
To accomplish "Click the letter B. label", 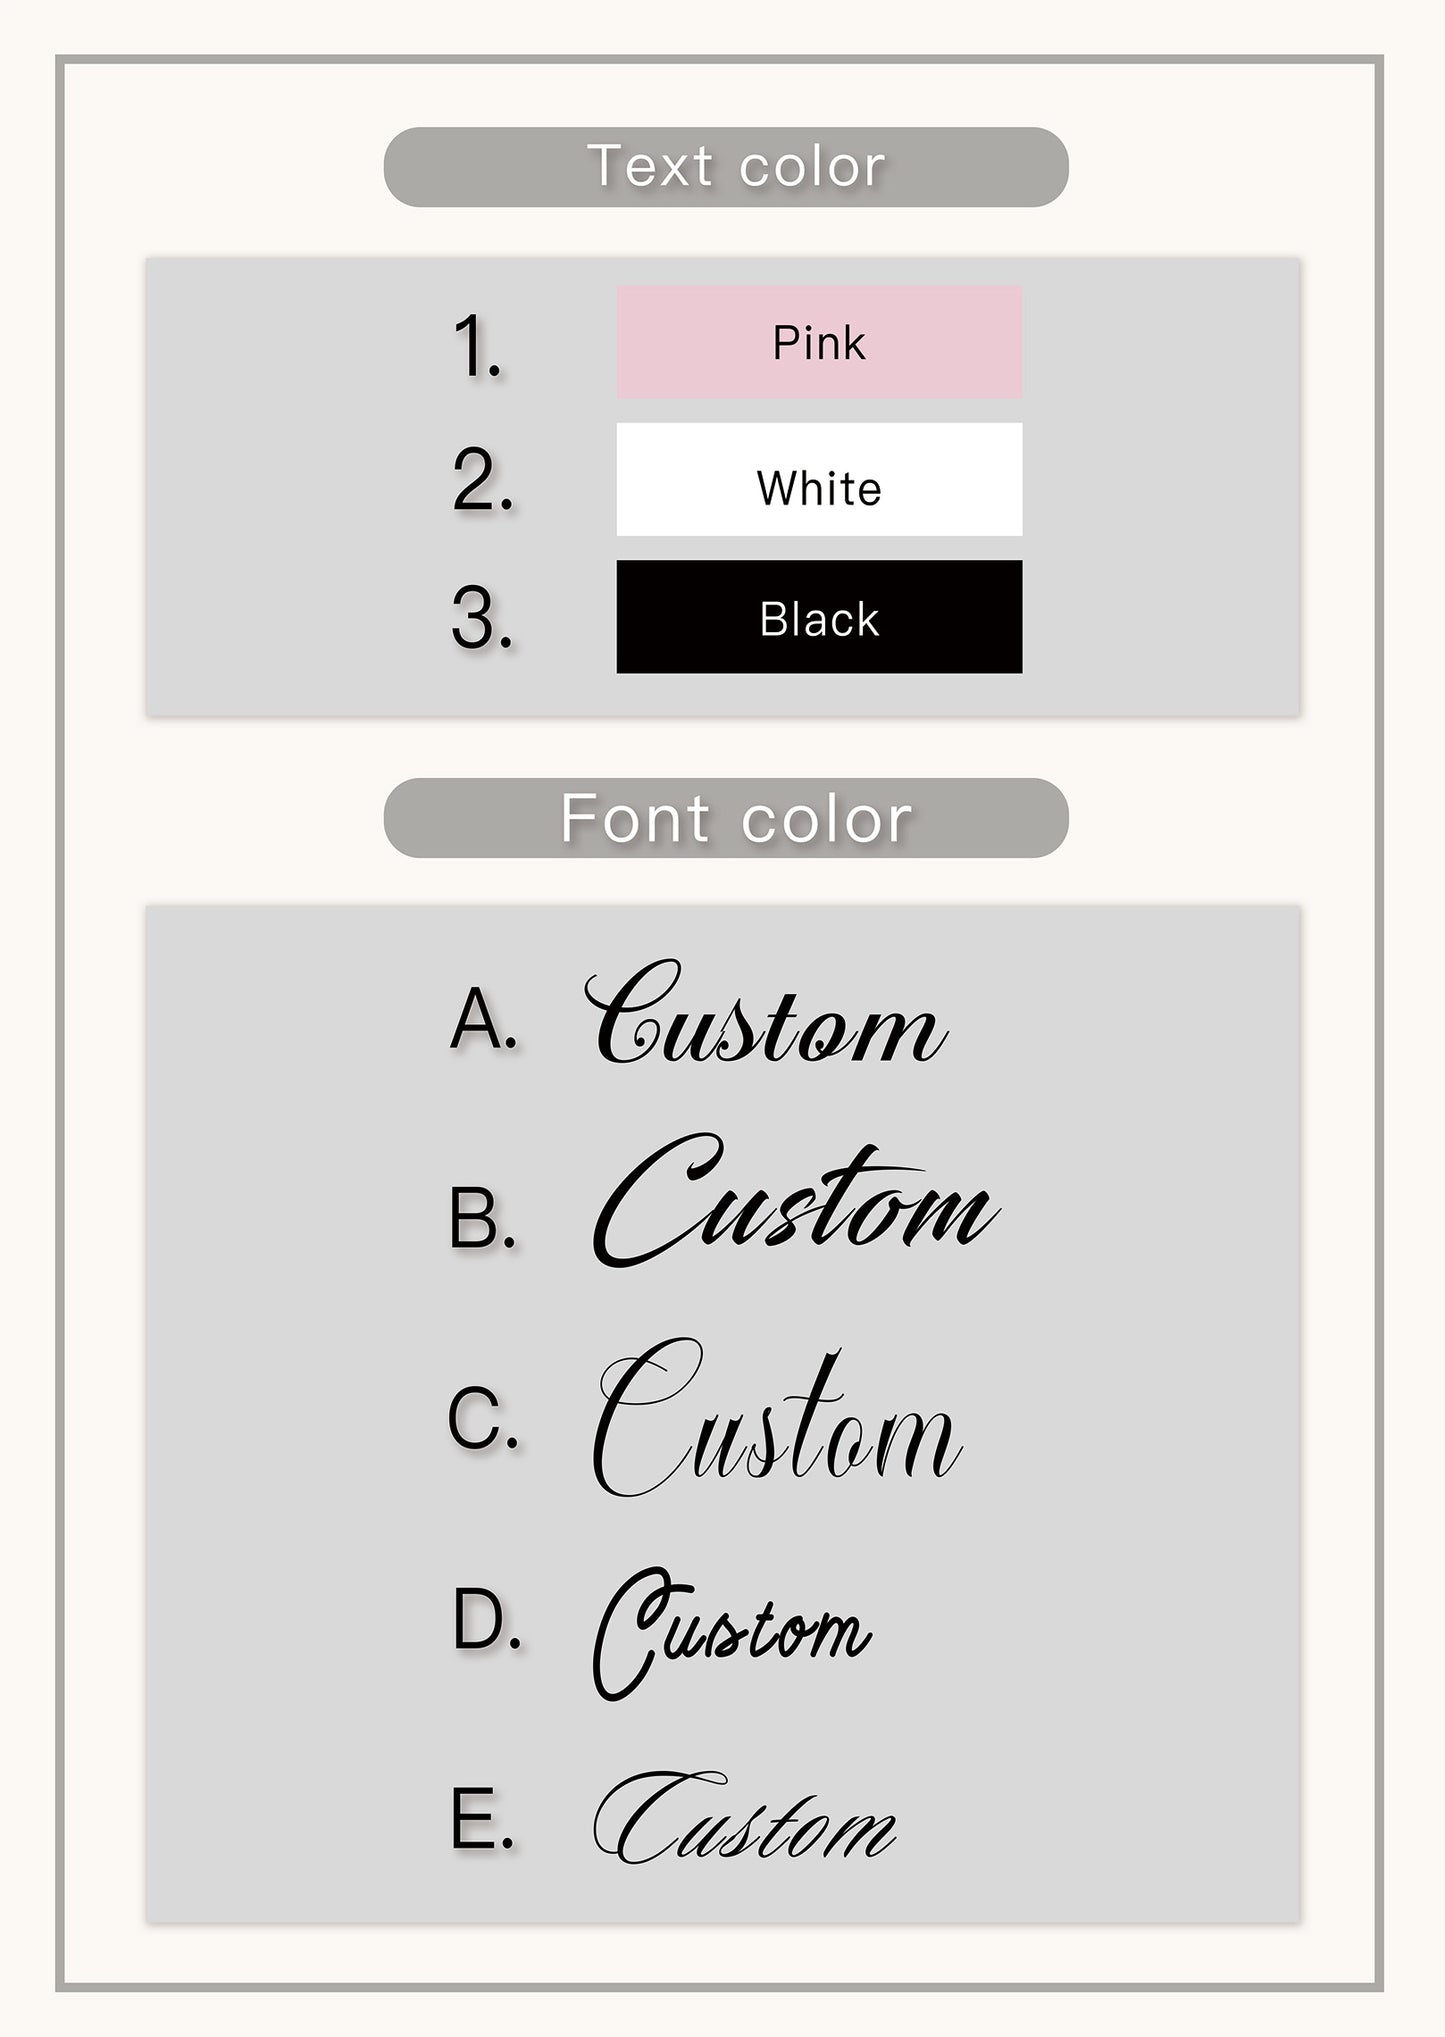I will pos(483,1219).
